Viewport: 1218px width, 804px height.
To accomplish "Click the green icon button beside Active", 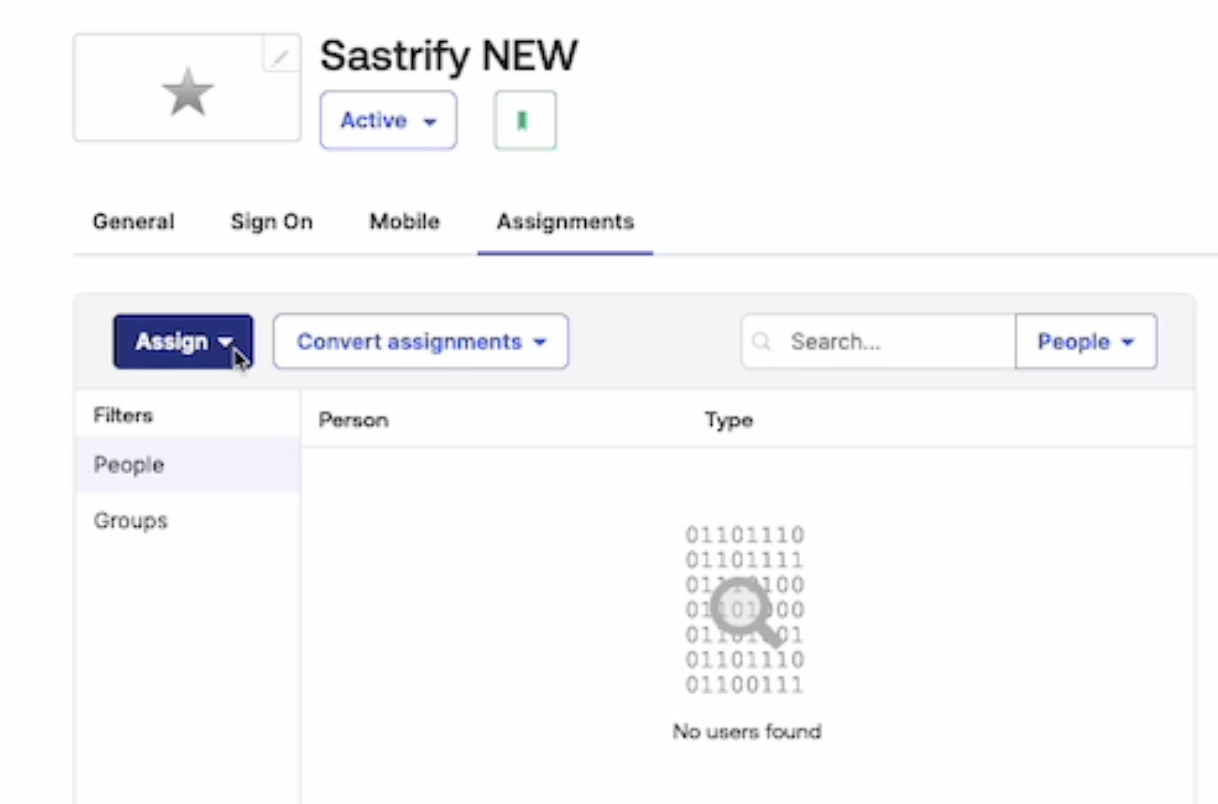I will pos(524,121).
